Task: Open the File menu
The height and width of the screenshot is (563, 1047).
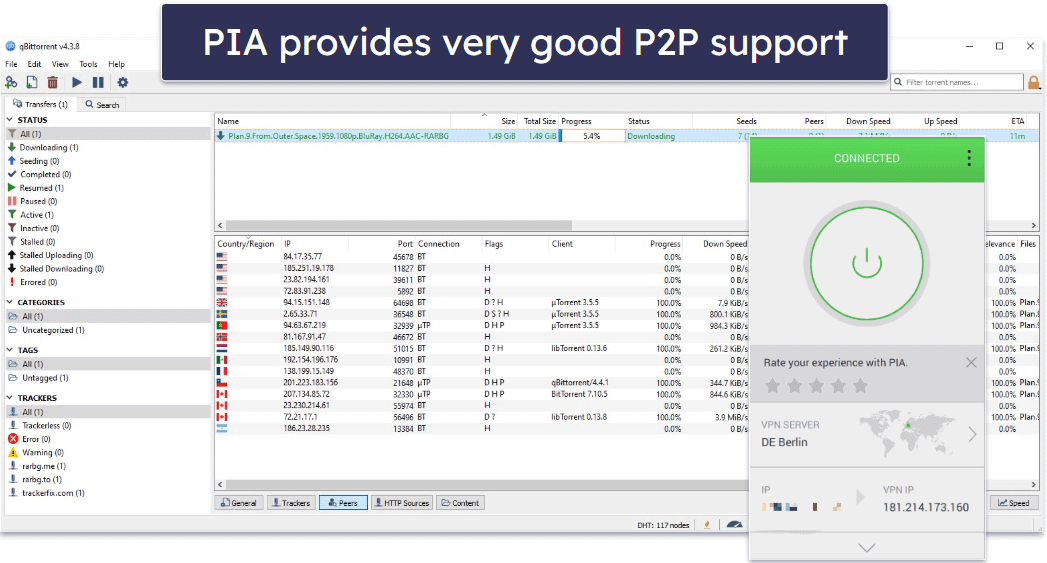Action: pos(11,64)
